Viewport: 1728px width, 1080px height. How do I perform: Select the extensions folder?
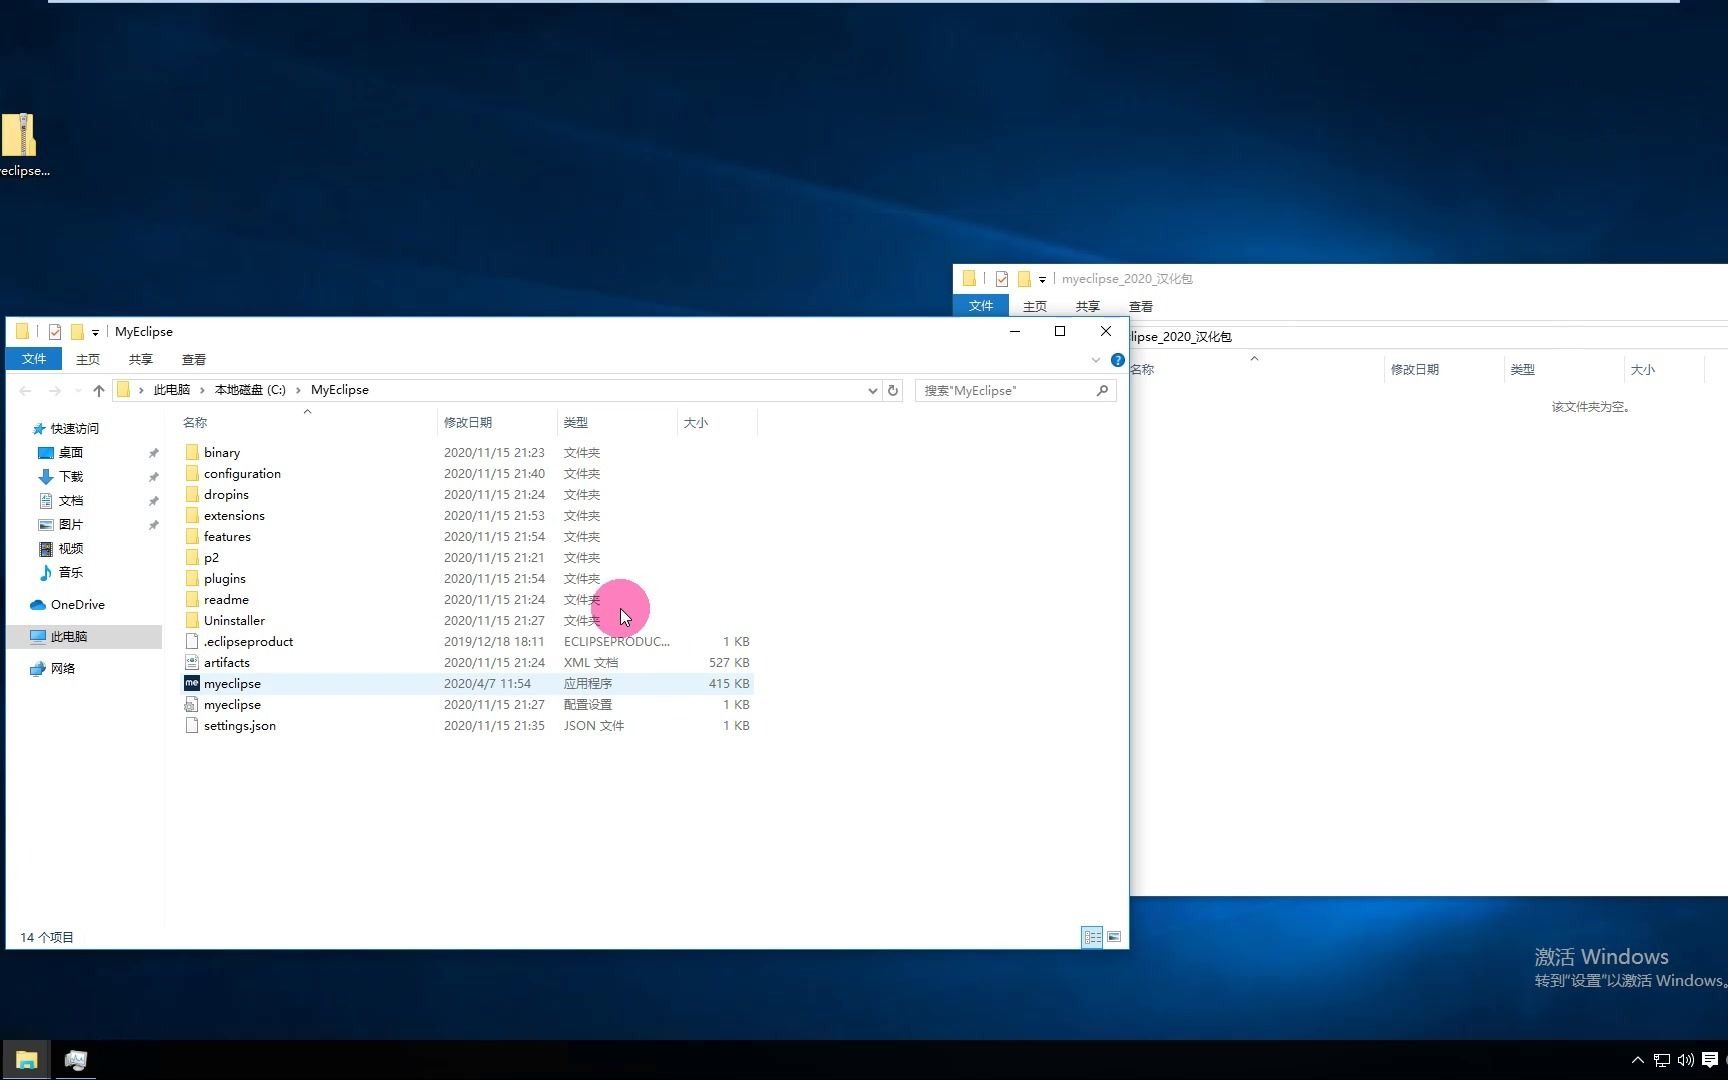[x=234, y=515]
